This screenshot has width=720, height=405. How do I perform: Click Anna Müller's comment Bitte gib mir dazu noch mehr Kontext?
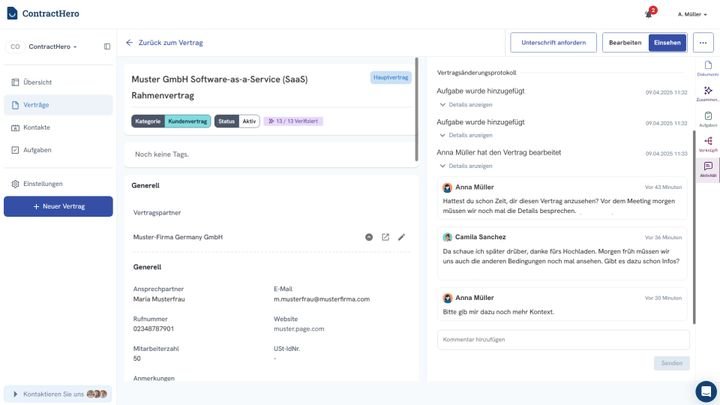pyautogui.click(x=498, y=312)
